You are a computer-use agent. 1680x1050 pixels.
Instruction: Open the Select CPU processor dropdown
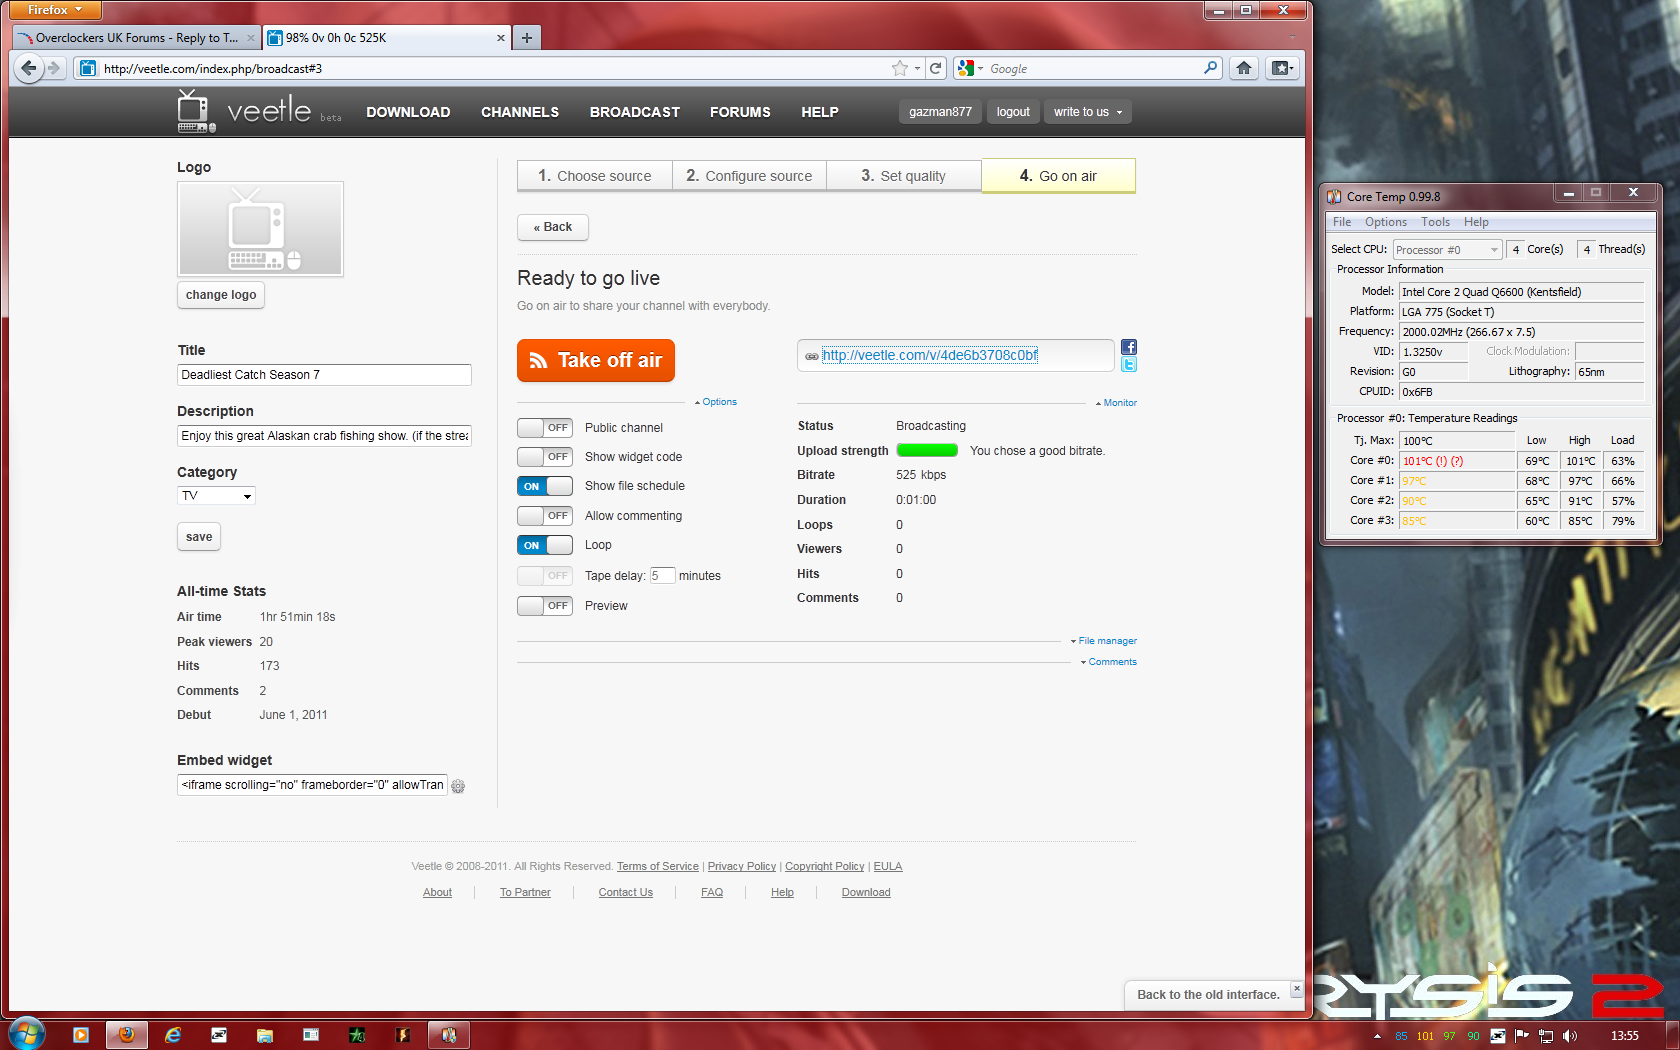(x=1447, y=250)
